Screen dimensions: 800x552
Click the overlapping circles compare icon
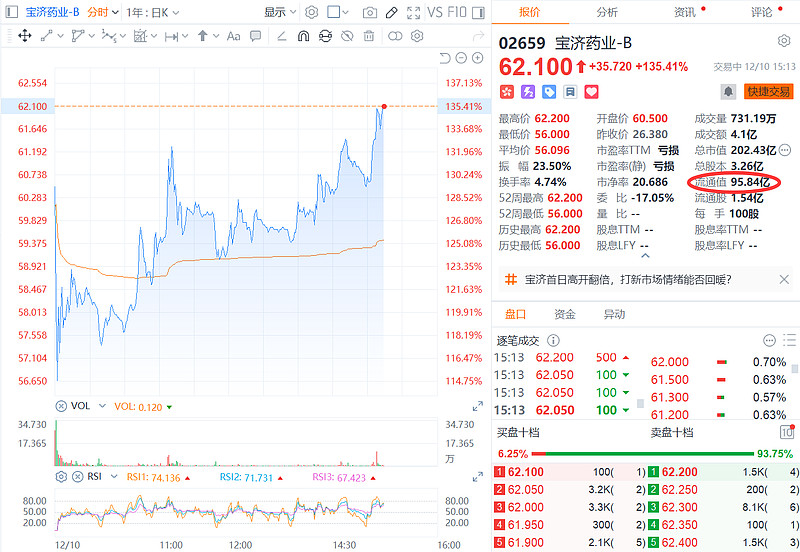click(x=395, y=36)
